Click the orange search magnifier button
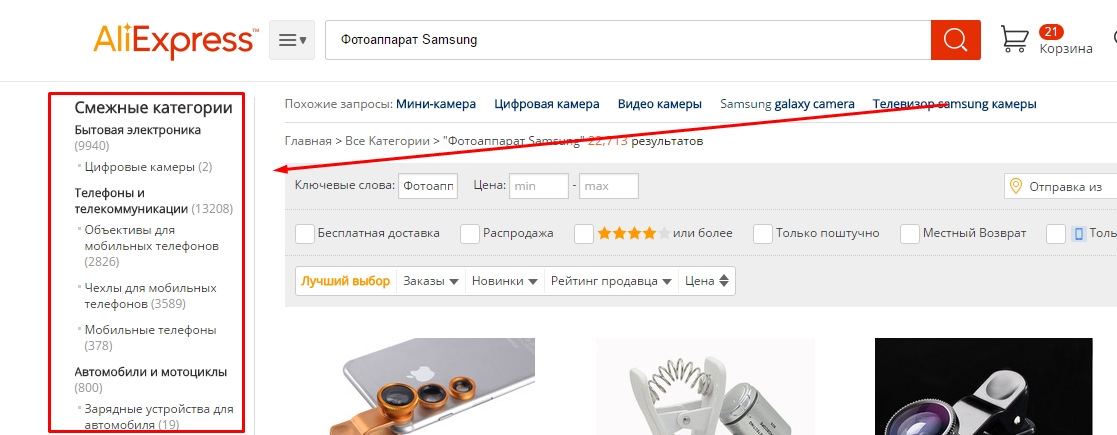 [x=955, y=40]
